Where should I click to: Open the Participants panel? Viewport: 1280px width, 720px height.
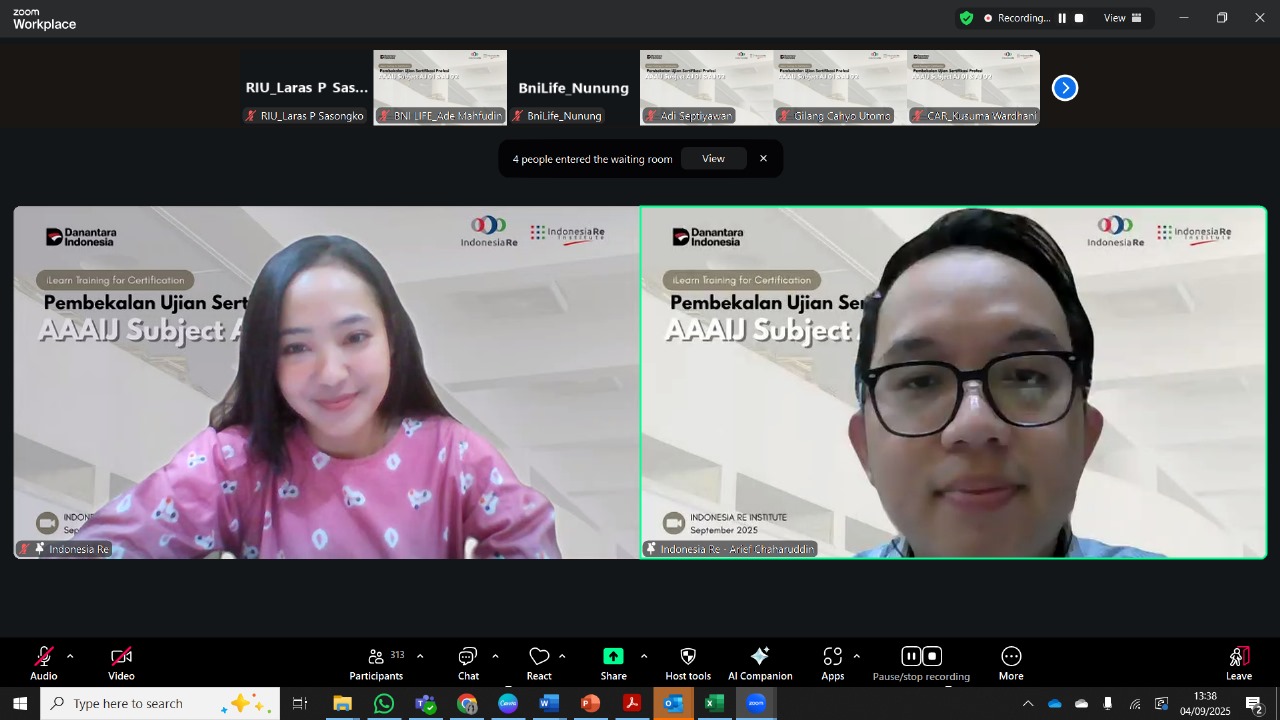[x=376, y=662]
